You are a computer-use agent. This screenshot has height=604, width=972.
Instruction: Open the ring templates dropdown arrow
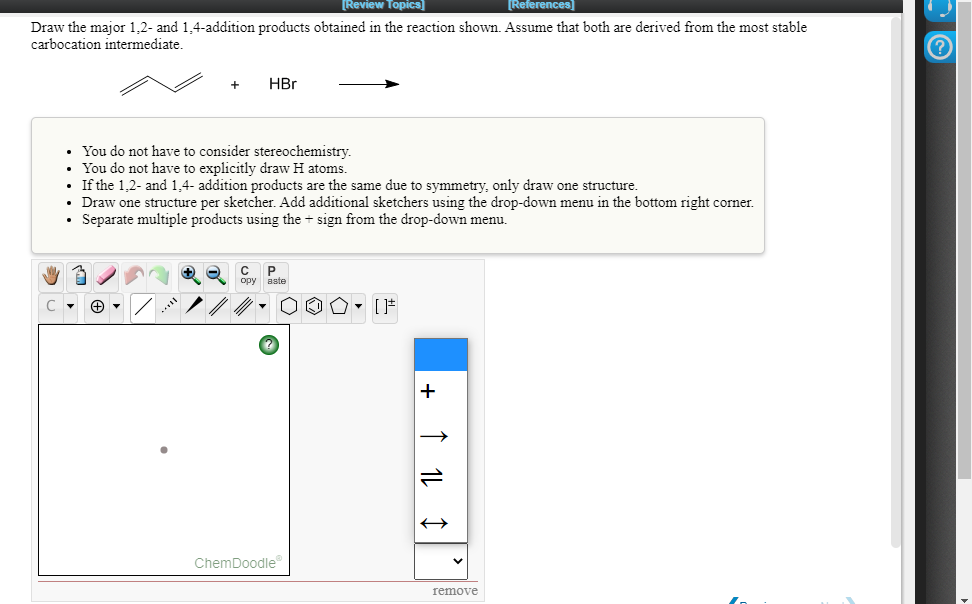click(x=358, y=306)
